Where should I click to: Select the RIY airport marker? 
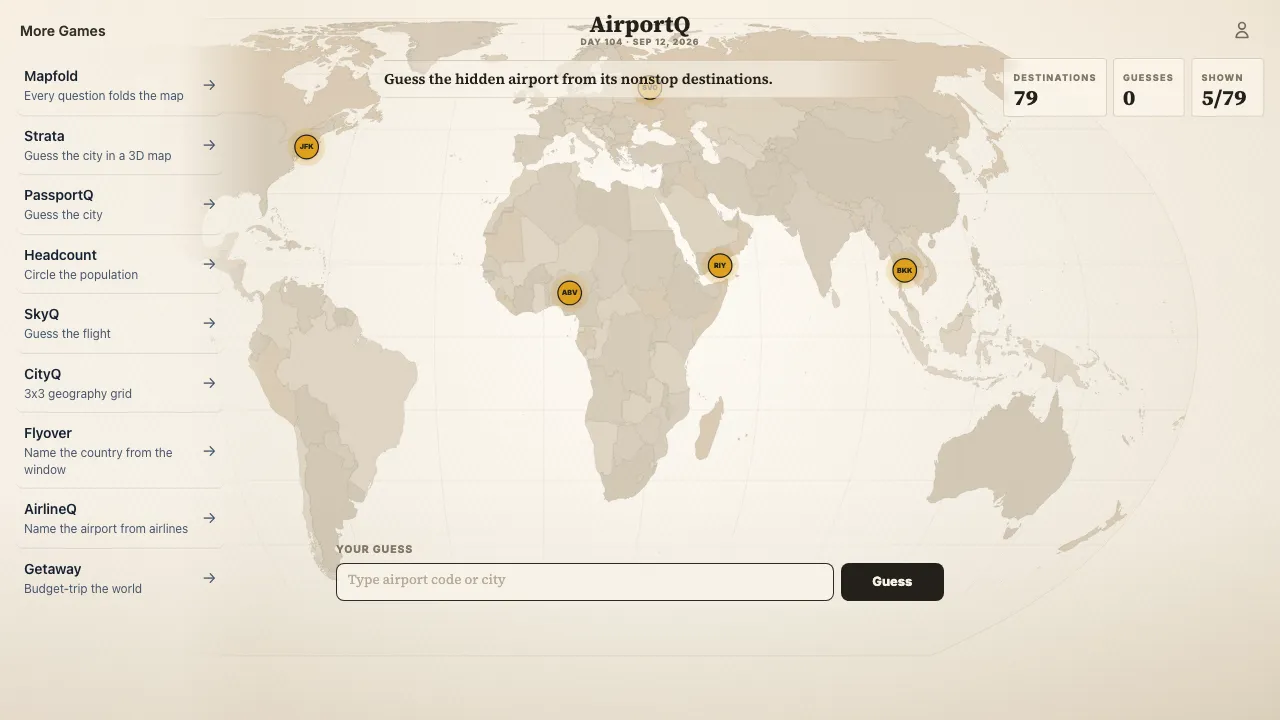(720, 265)
